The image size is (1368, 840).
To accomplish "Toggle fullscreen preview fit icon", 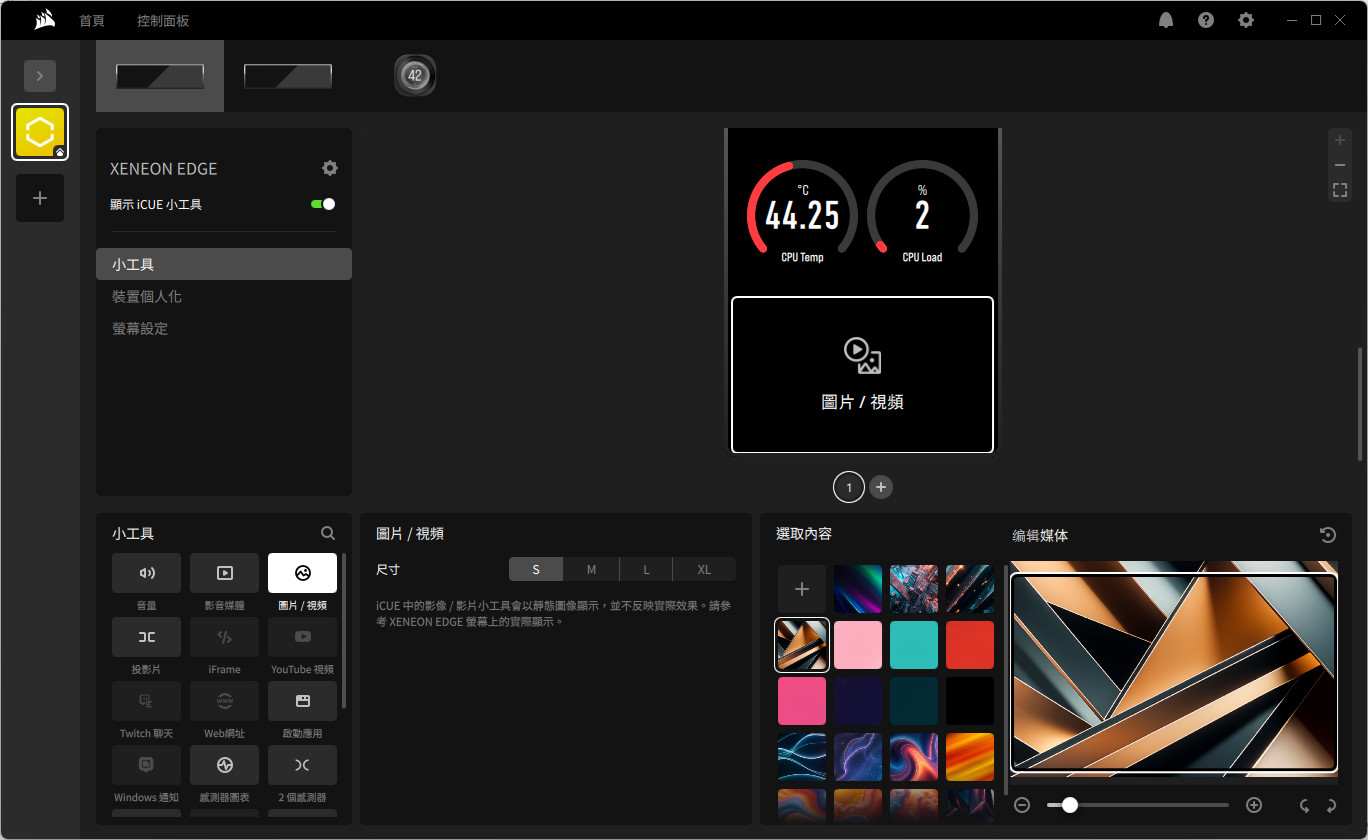I will click(1340, 190).
